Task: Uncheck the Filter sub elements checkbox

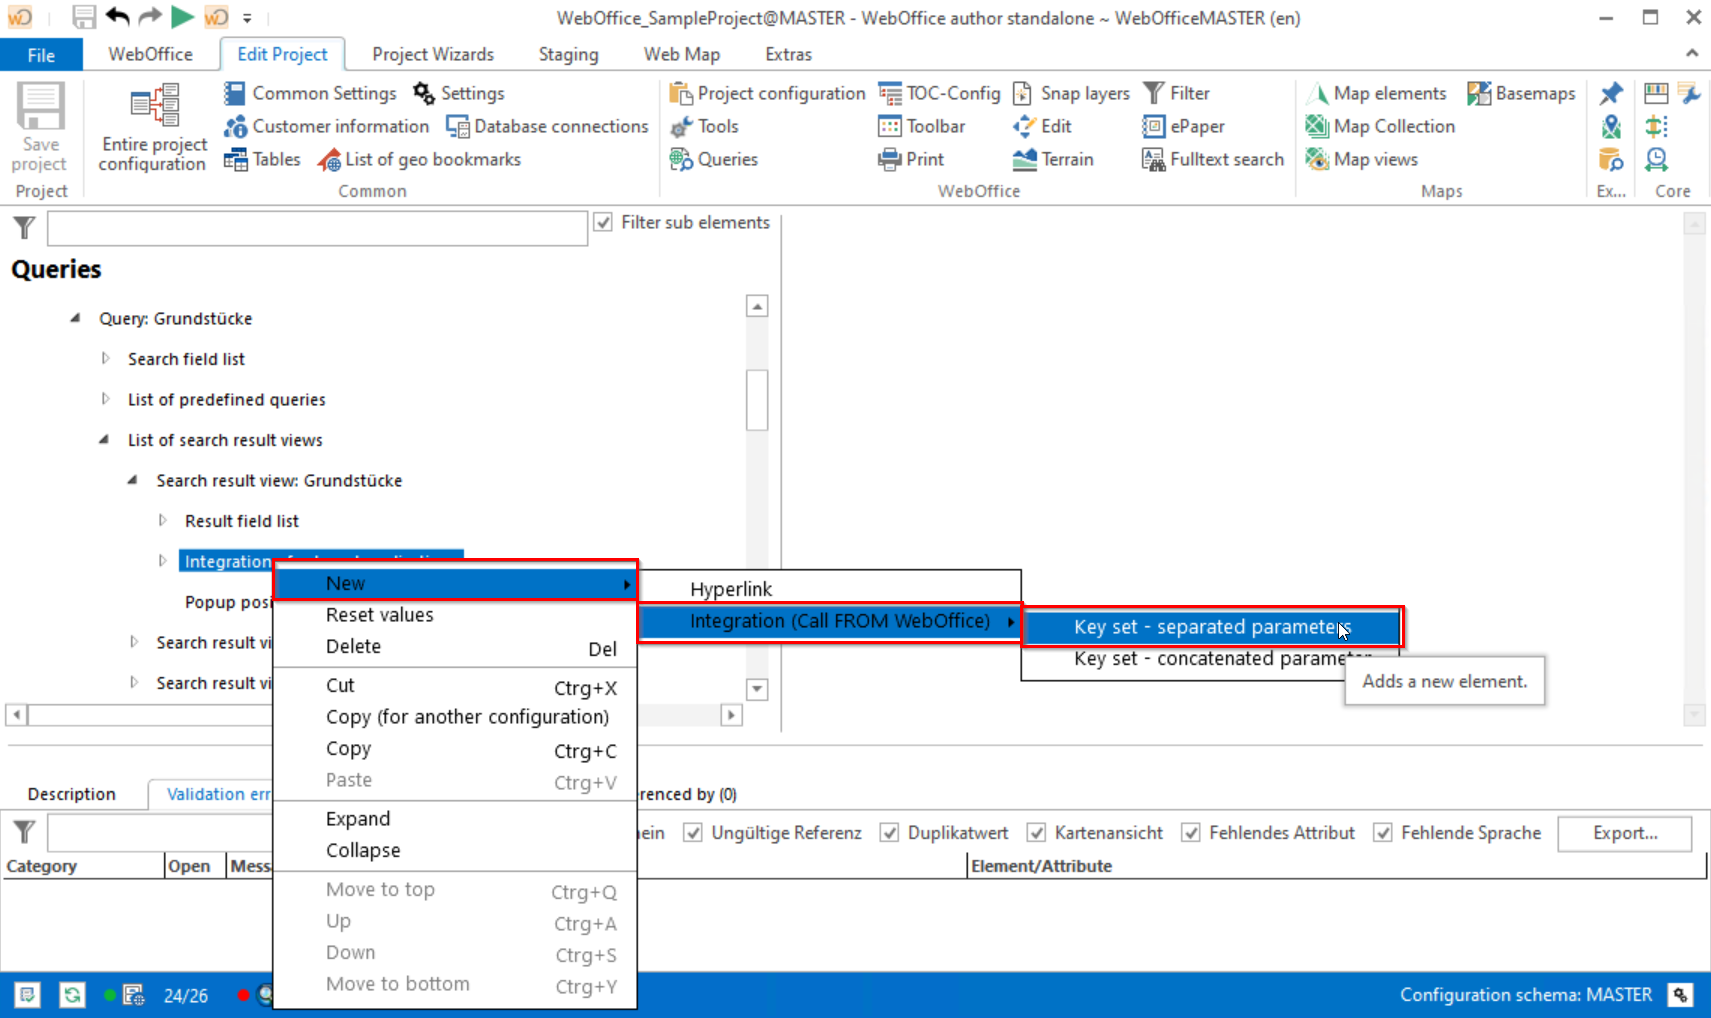Action: 604,222
